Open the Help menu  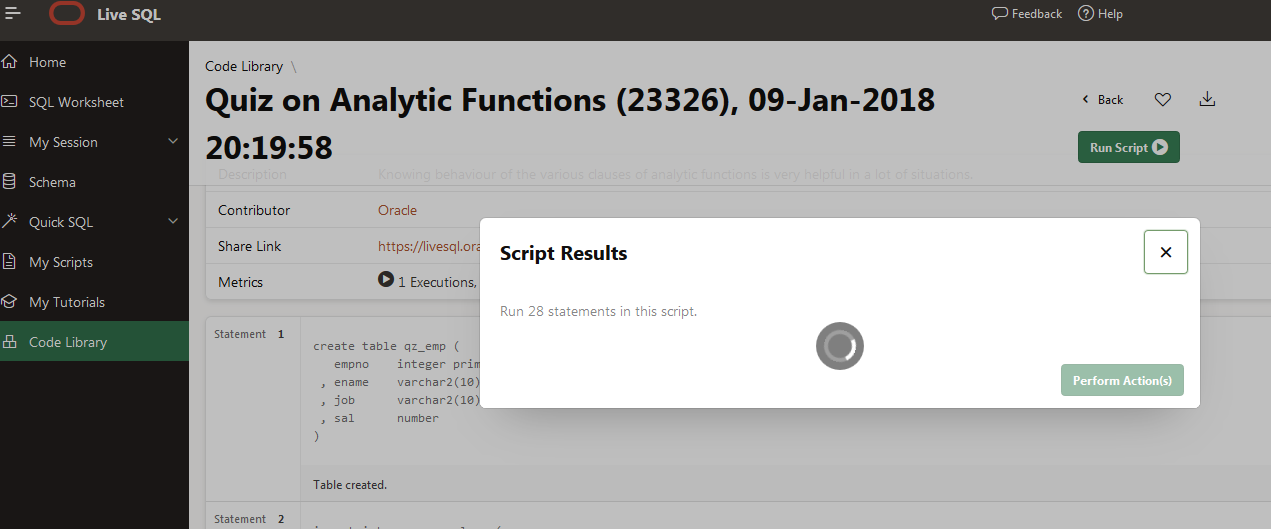(x=1100, y=14)
